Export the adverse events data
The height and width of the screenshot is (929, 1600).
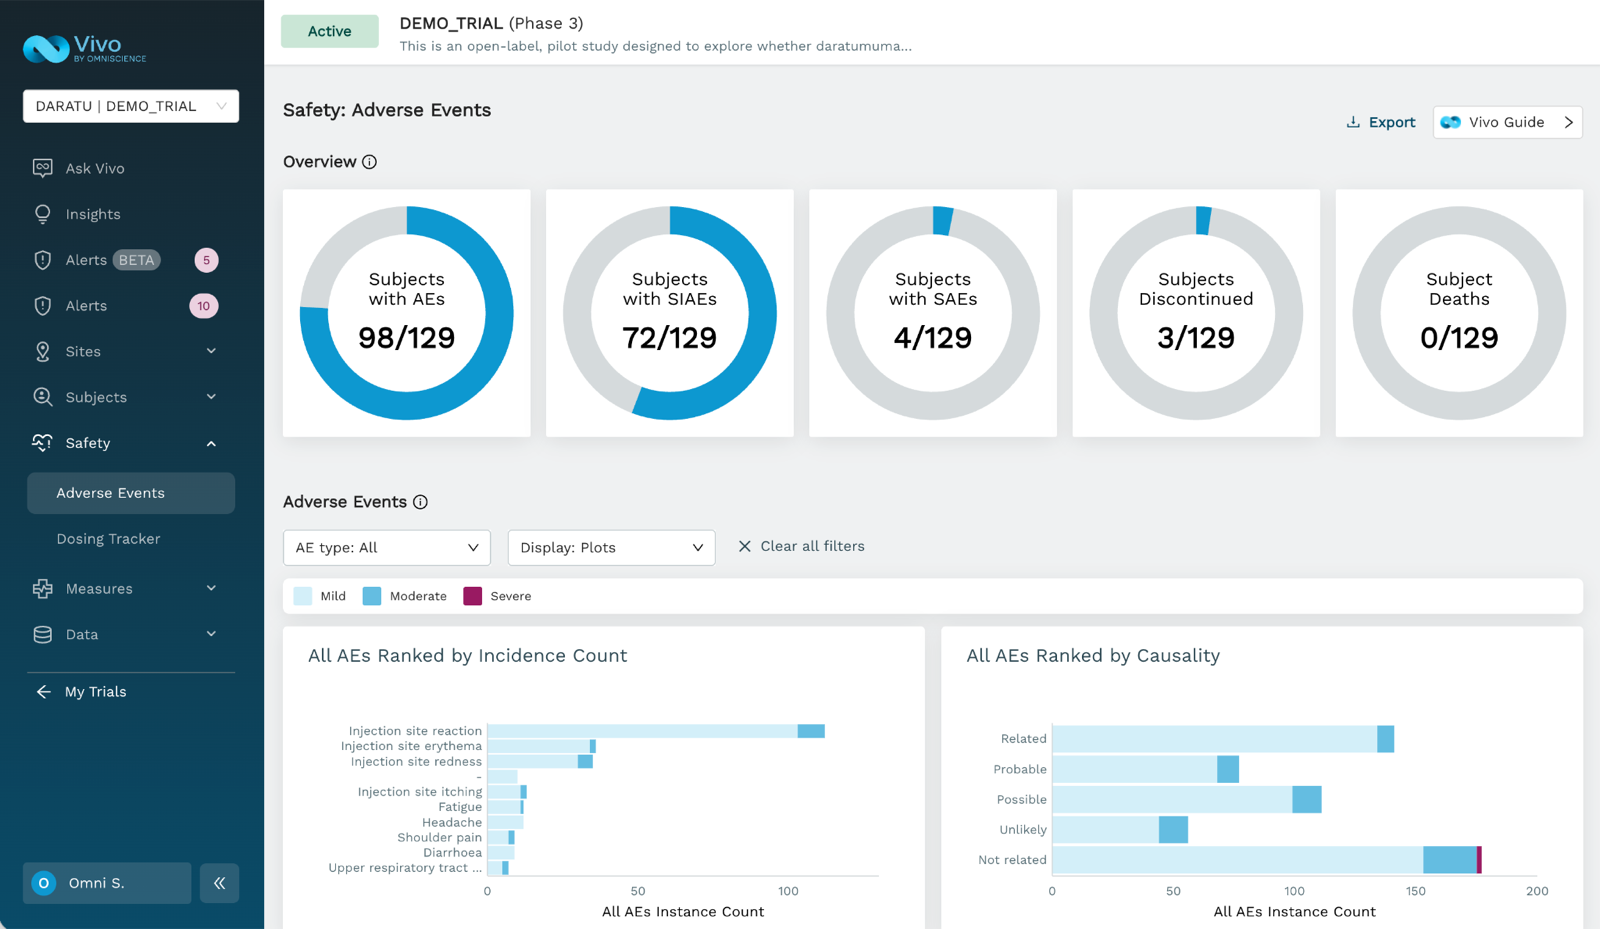(x=1380, y=122)
